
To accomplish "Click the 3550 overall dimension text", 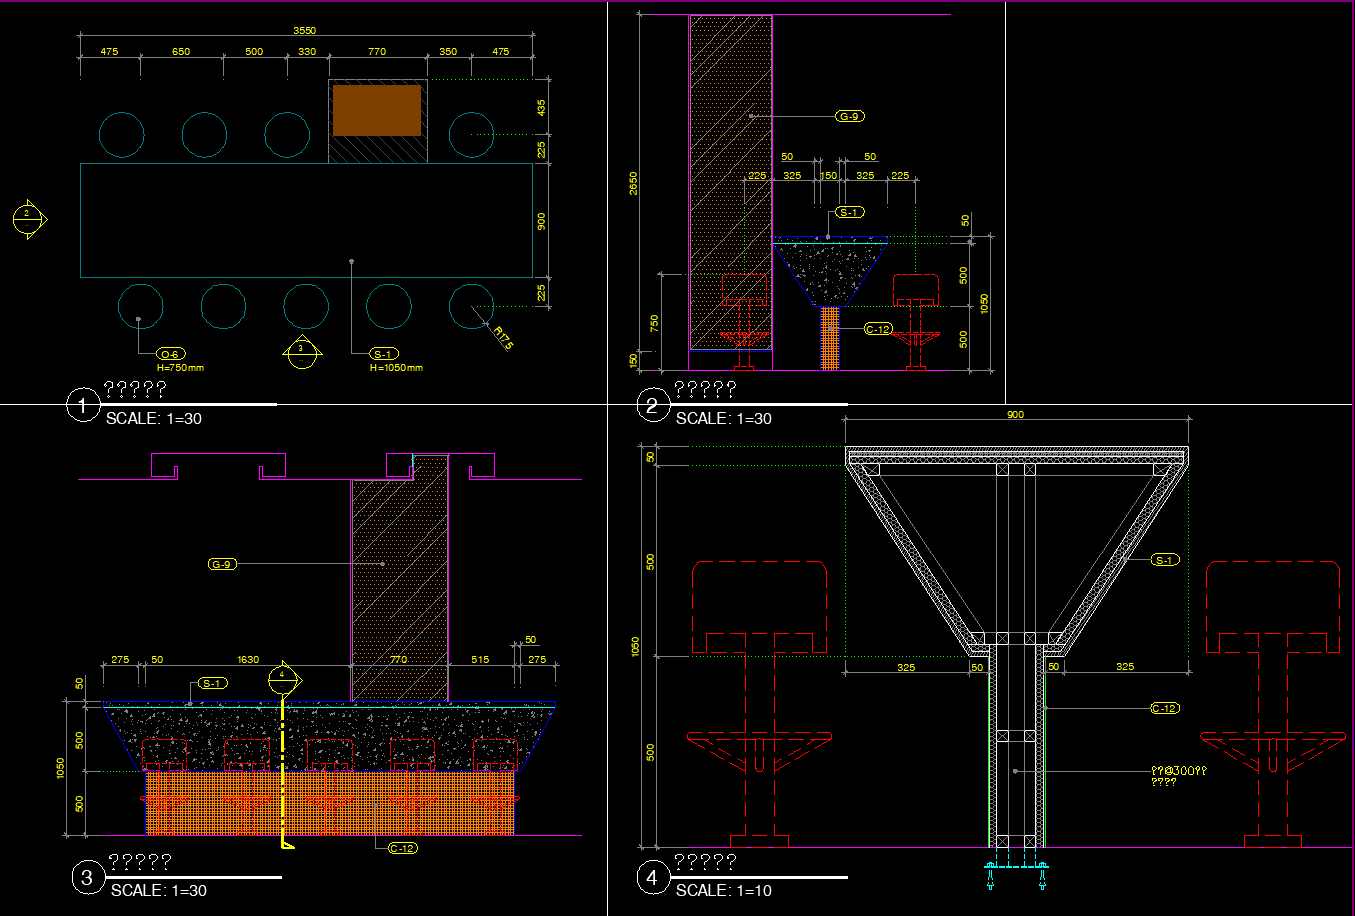I will (x=305, y=31).
